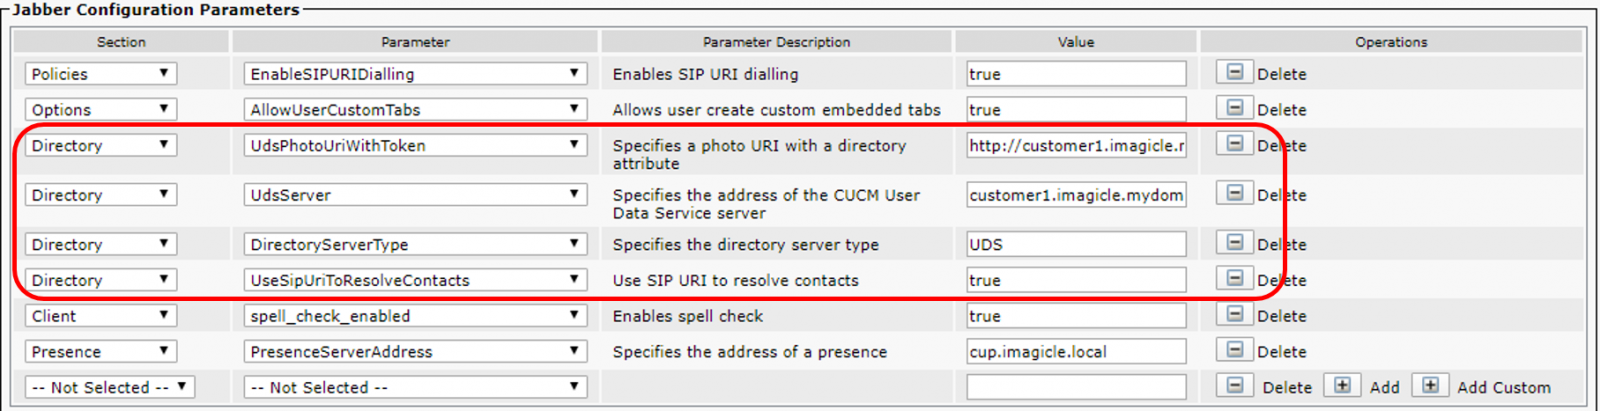Click value field containing cup.imagicle.local
Viewport: 1600px width, 411px height.
point(1076,352)
